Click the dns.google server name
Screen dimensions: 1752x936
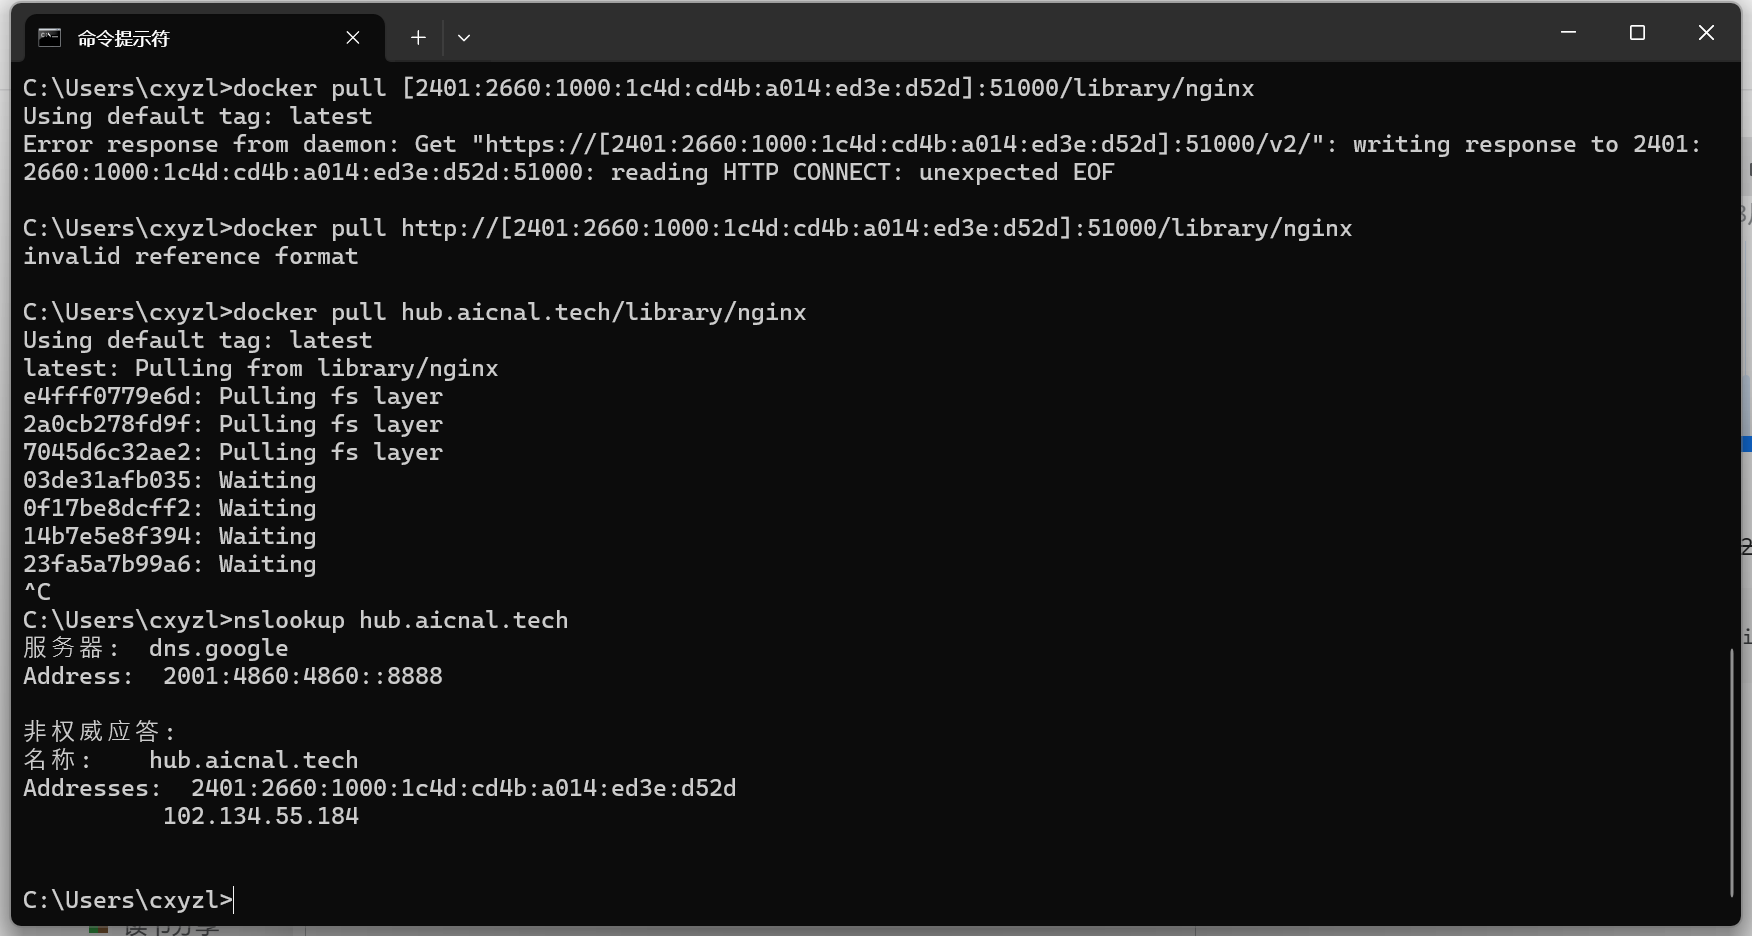[219, 648]
